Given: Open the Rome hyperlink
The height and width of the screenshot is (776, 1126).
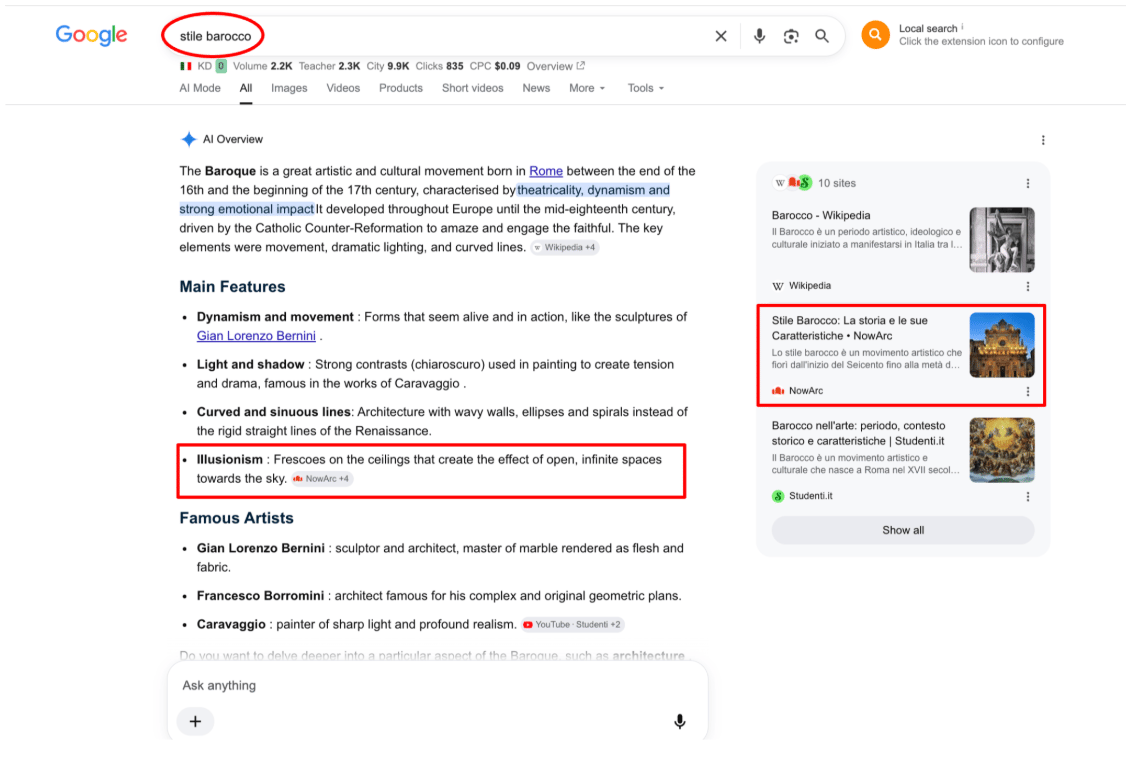Looking at the screenshot, I should [x=546, y=171].
